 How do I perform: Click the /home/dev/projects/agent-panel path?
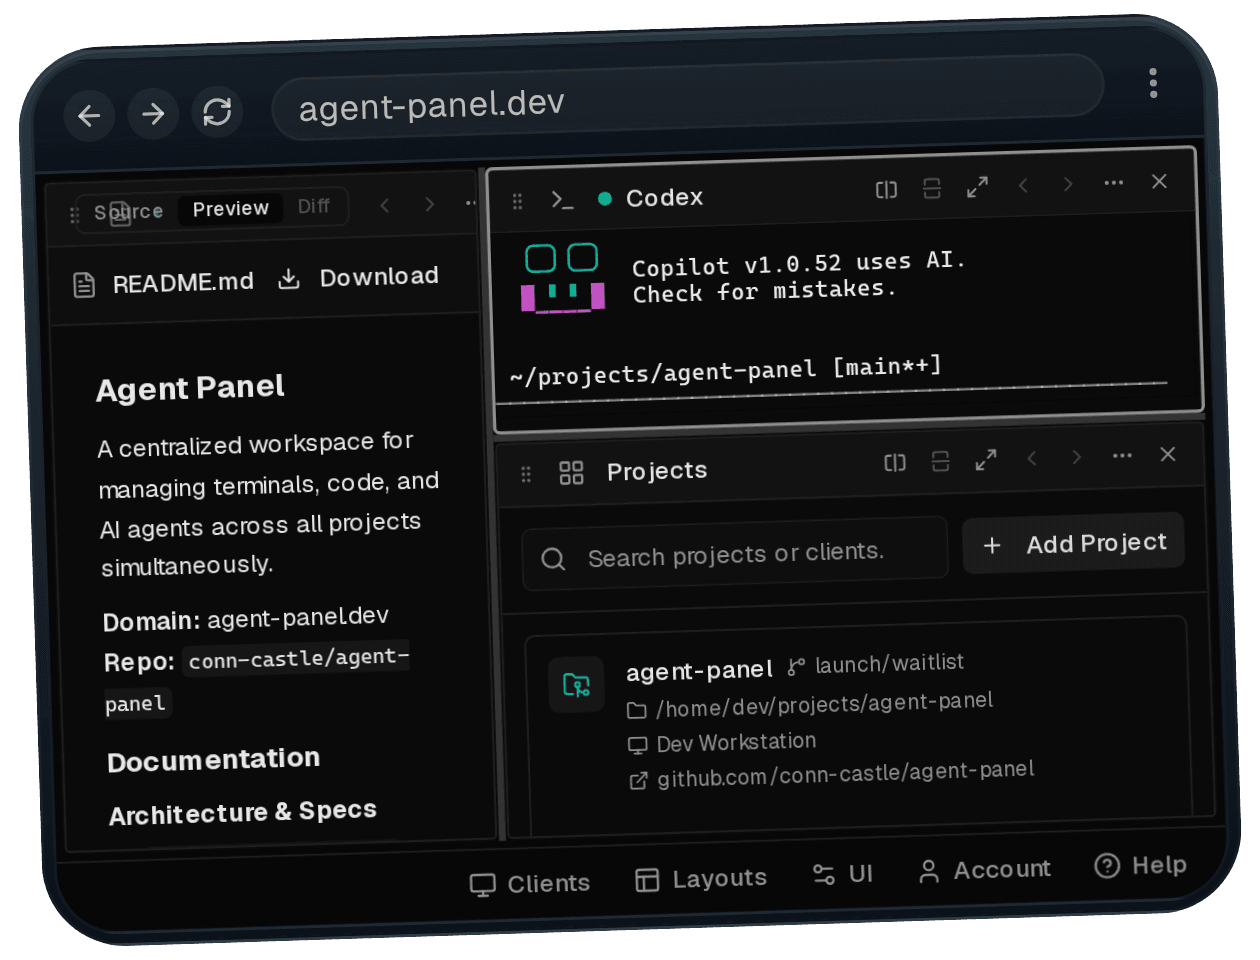coord(825,705)
